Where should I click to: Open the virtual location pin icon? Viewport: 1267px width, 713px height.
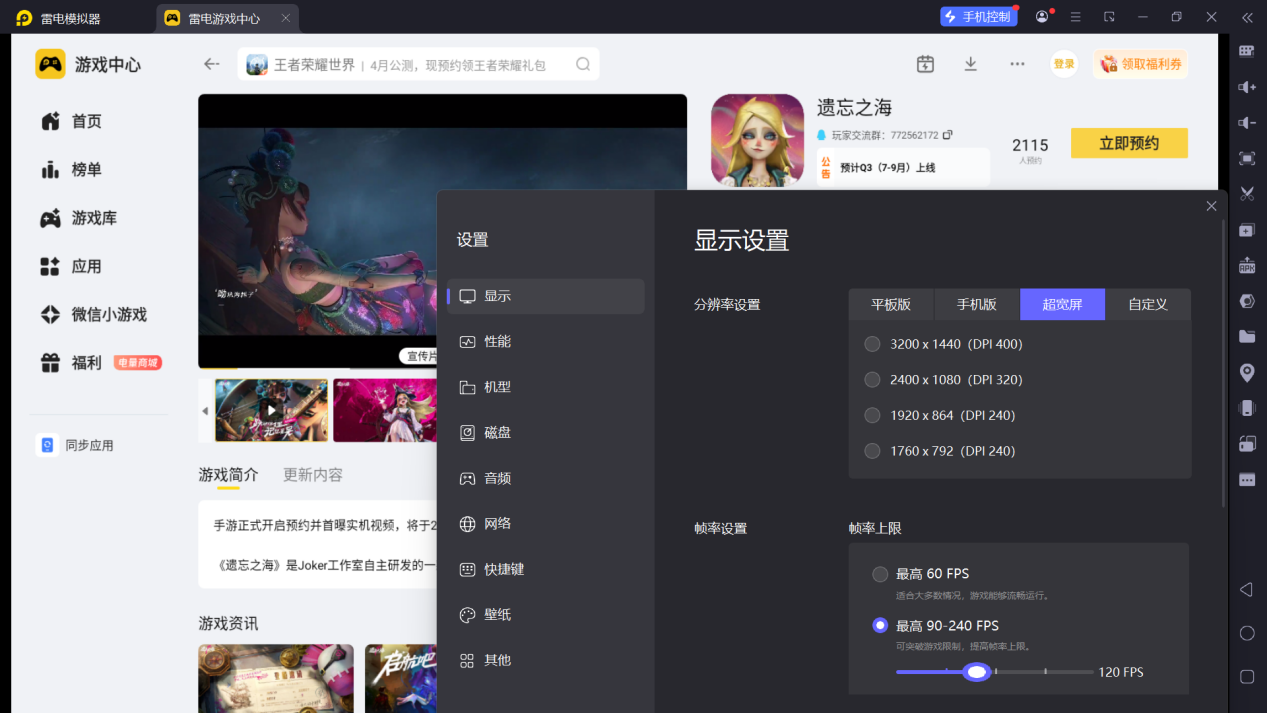coord(1246,372)
